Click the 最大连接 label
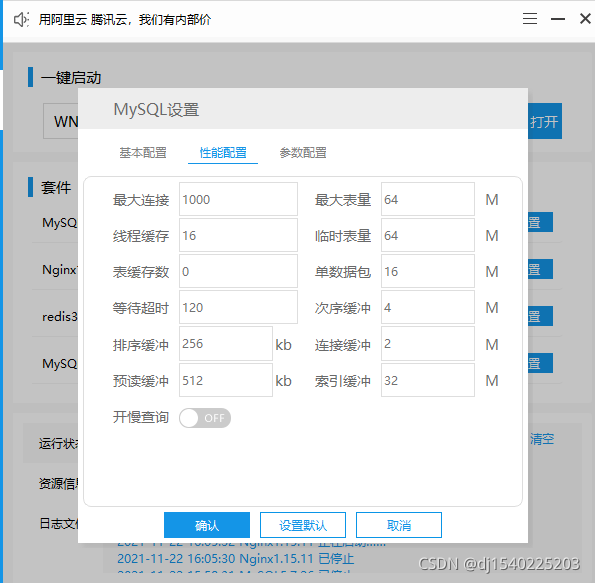 click(x=141, y=200)
